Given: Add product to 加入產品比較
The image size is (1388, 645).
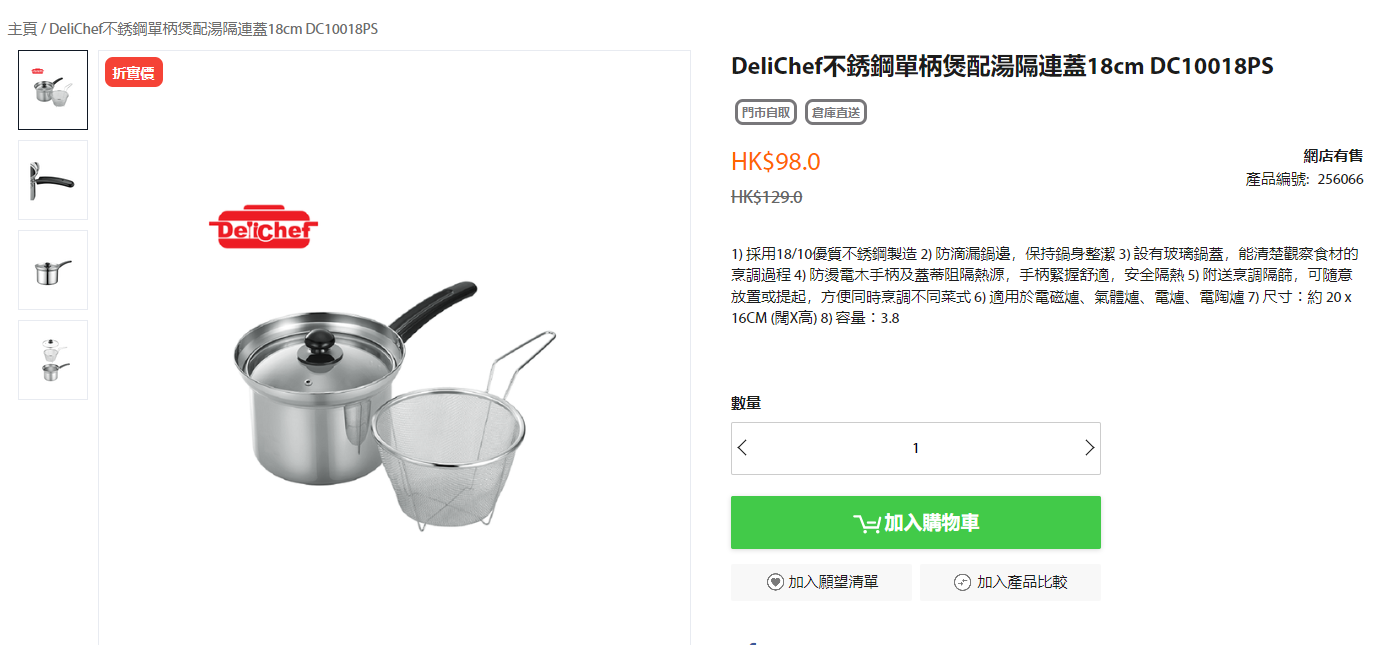Looking at the screenshot, I should click(1010, 582).
